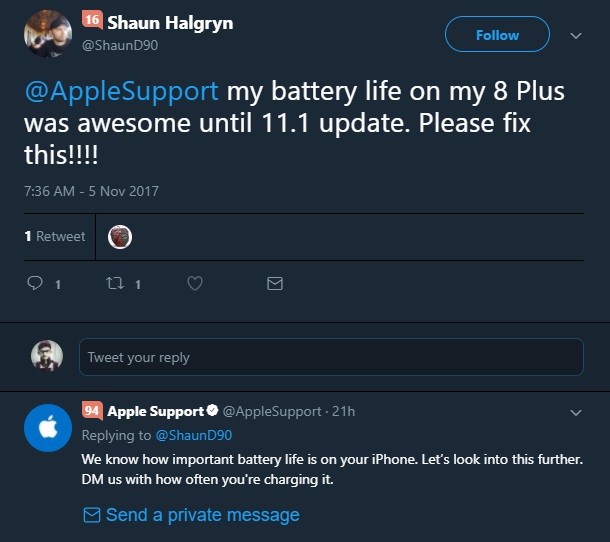Follow Shaun Halgryn

pyautogui.click(x=497, y=35)
